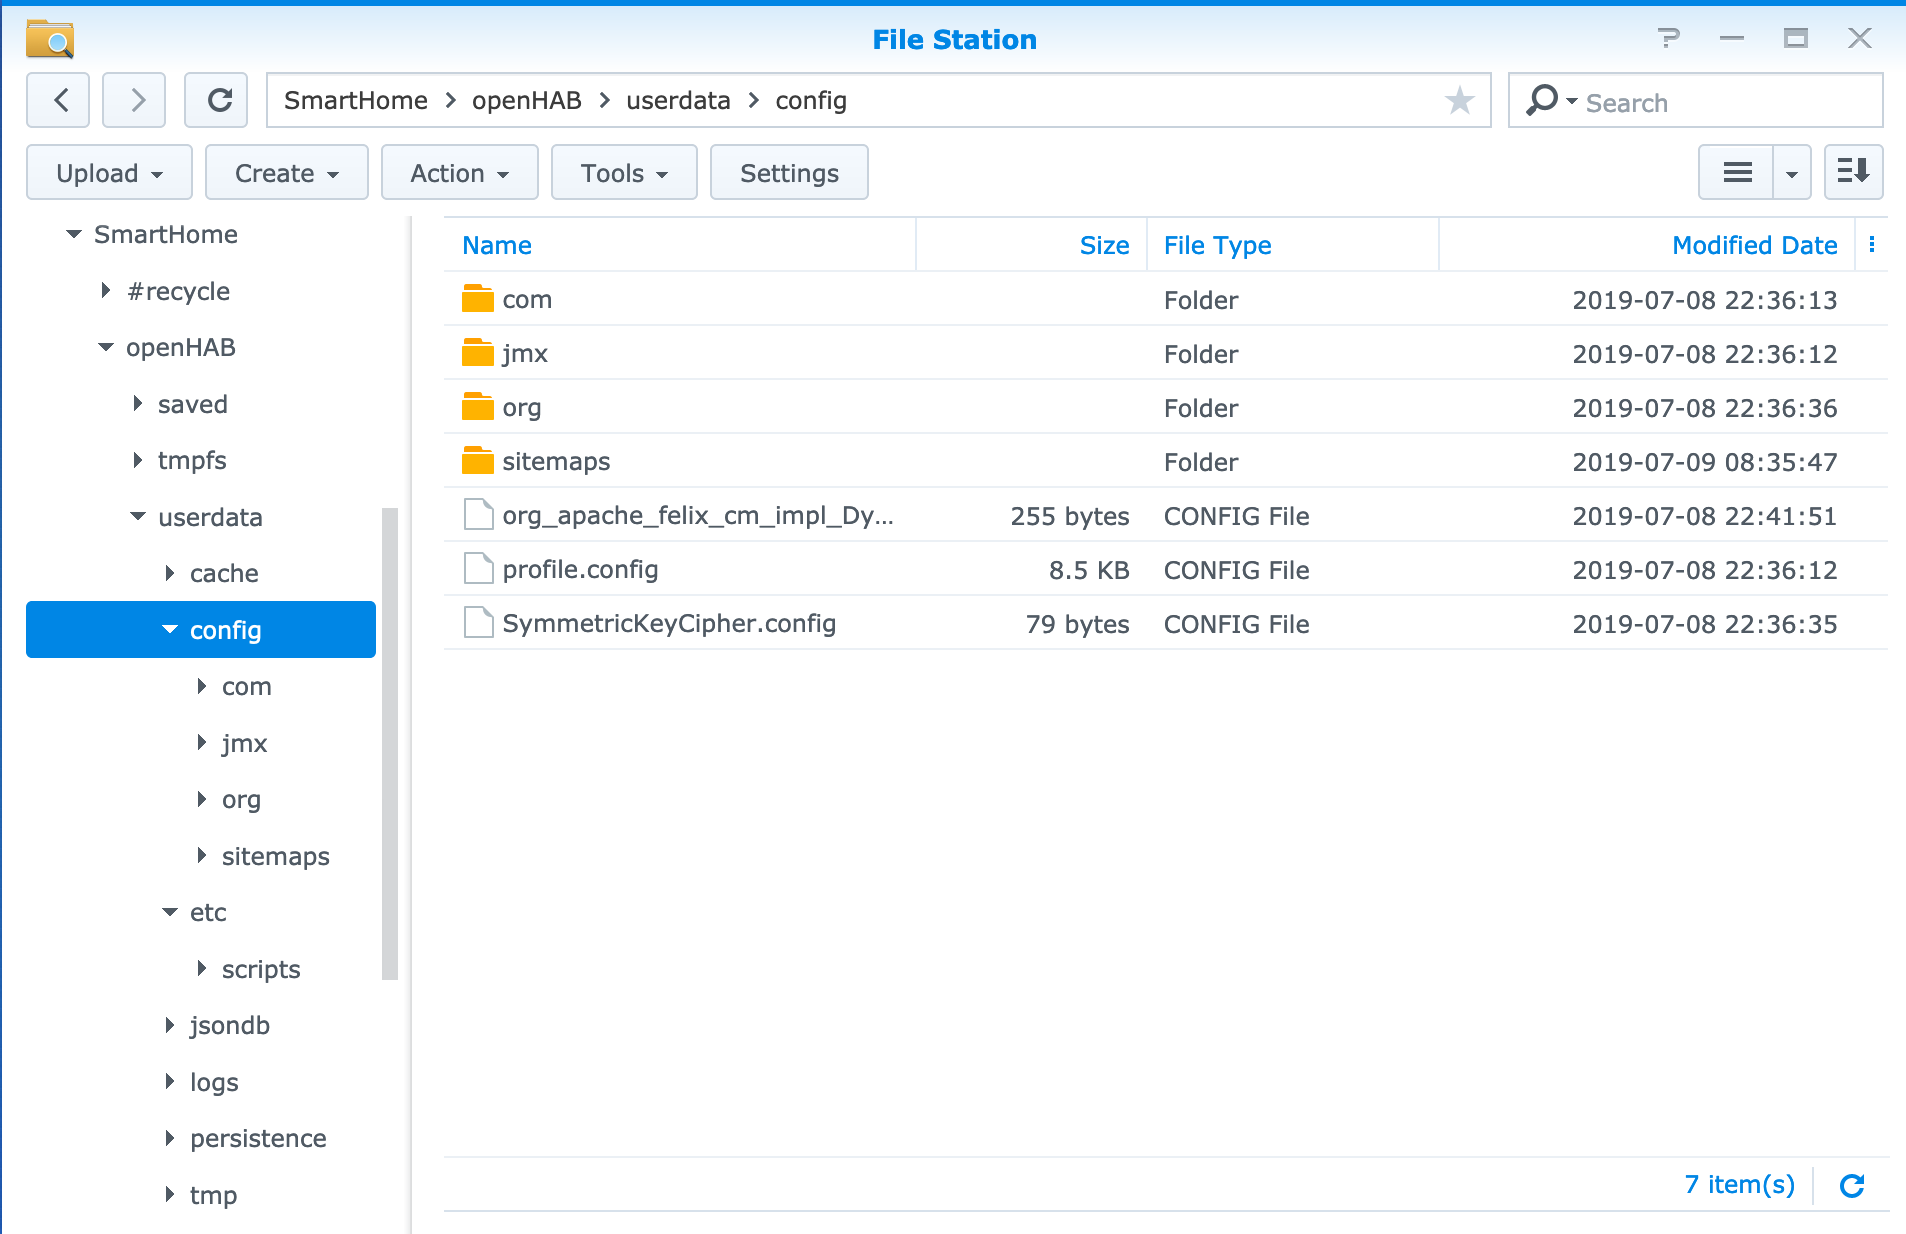The image size is (1906, 1234).
Task: Toggle sorting by Modified Date column
Action: [x=1754, y=245]
